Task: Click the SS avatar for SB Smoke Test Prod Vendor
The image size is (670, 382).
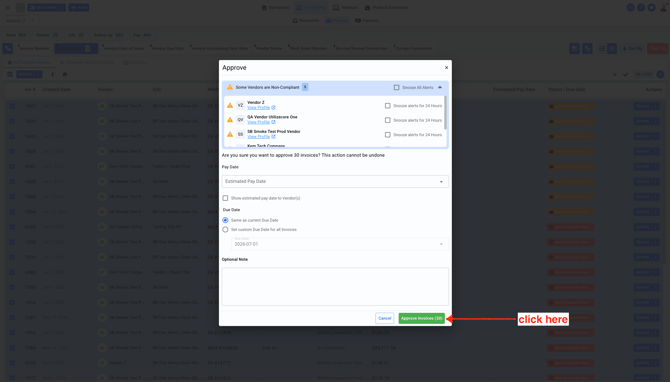Action: click(x=240, y=134)
